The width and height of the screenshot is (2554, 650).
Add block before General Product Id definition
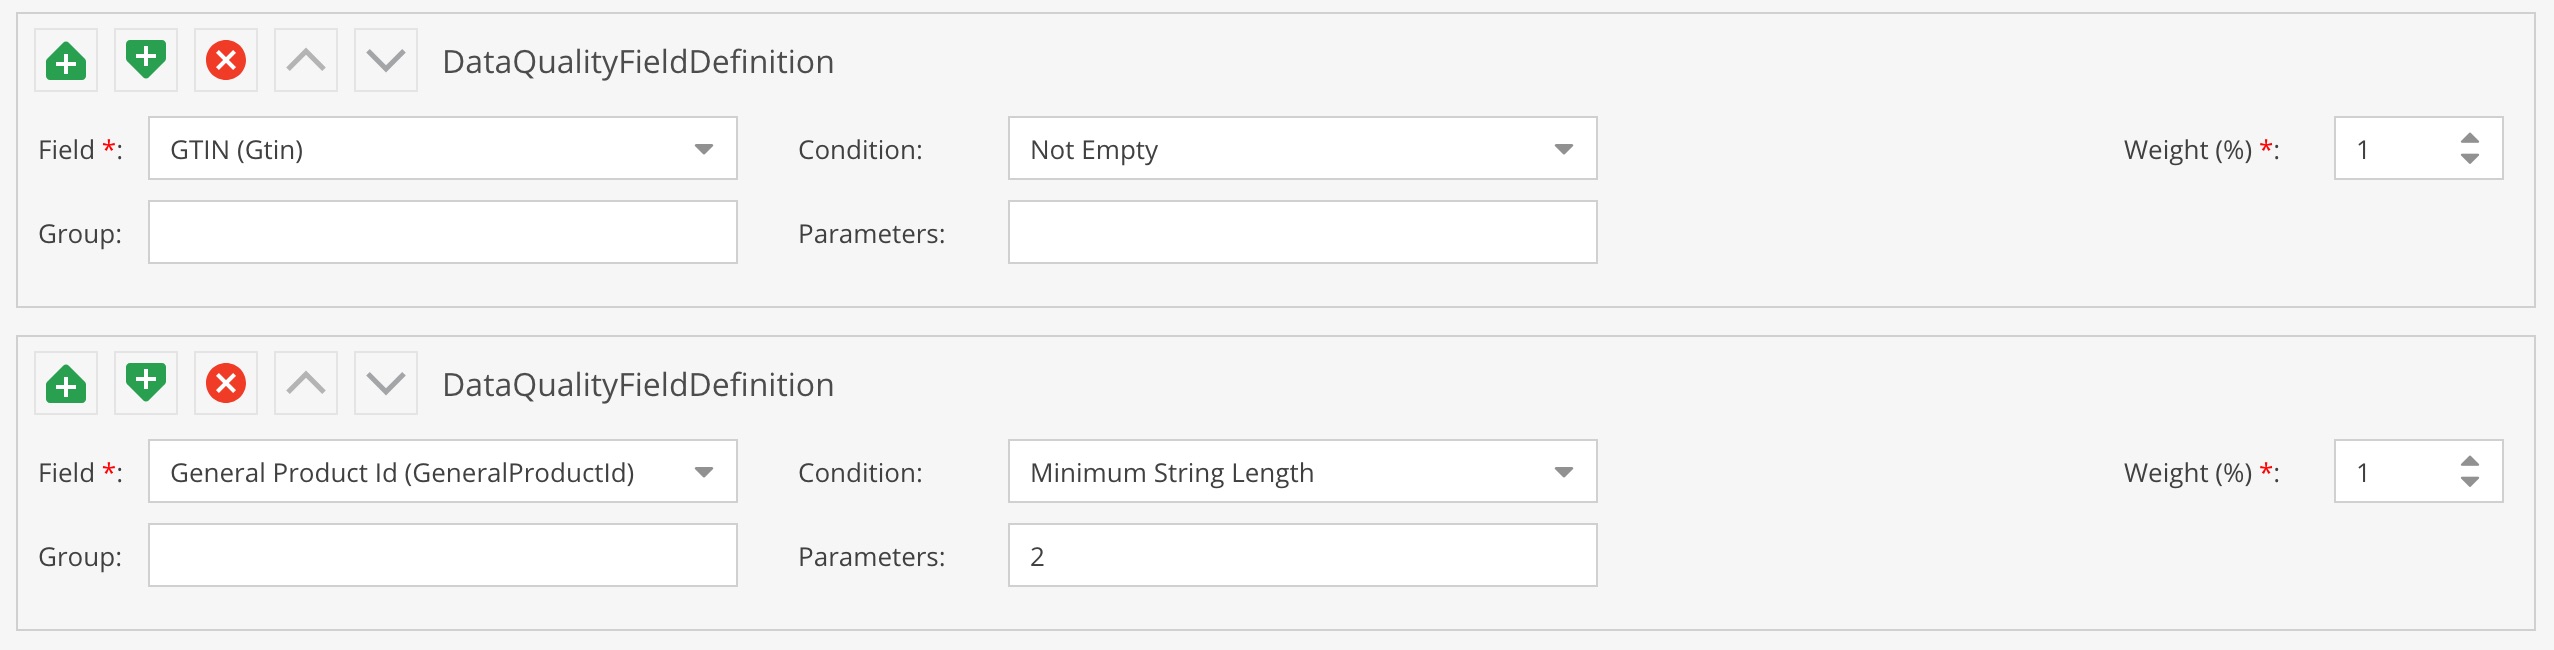pos(66,384)
